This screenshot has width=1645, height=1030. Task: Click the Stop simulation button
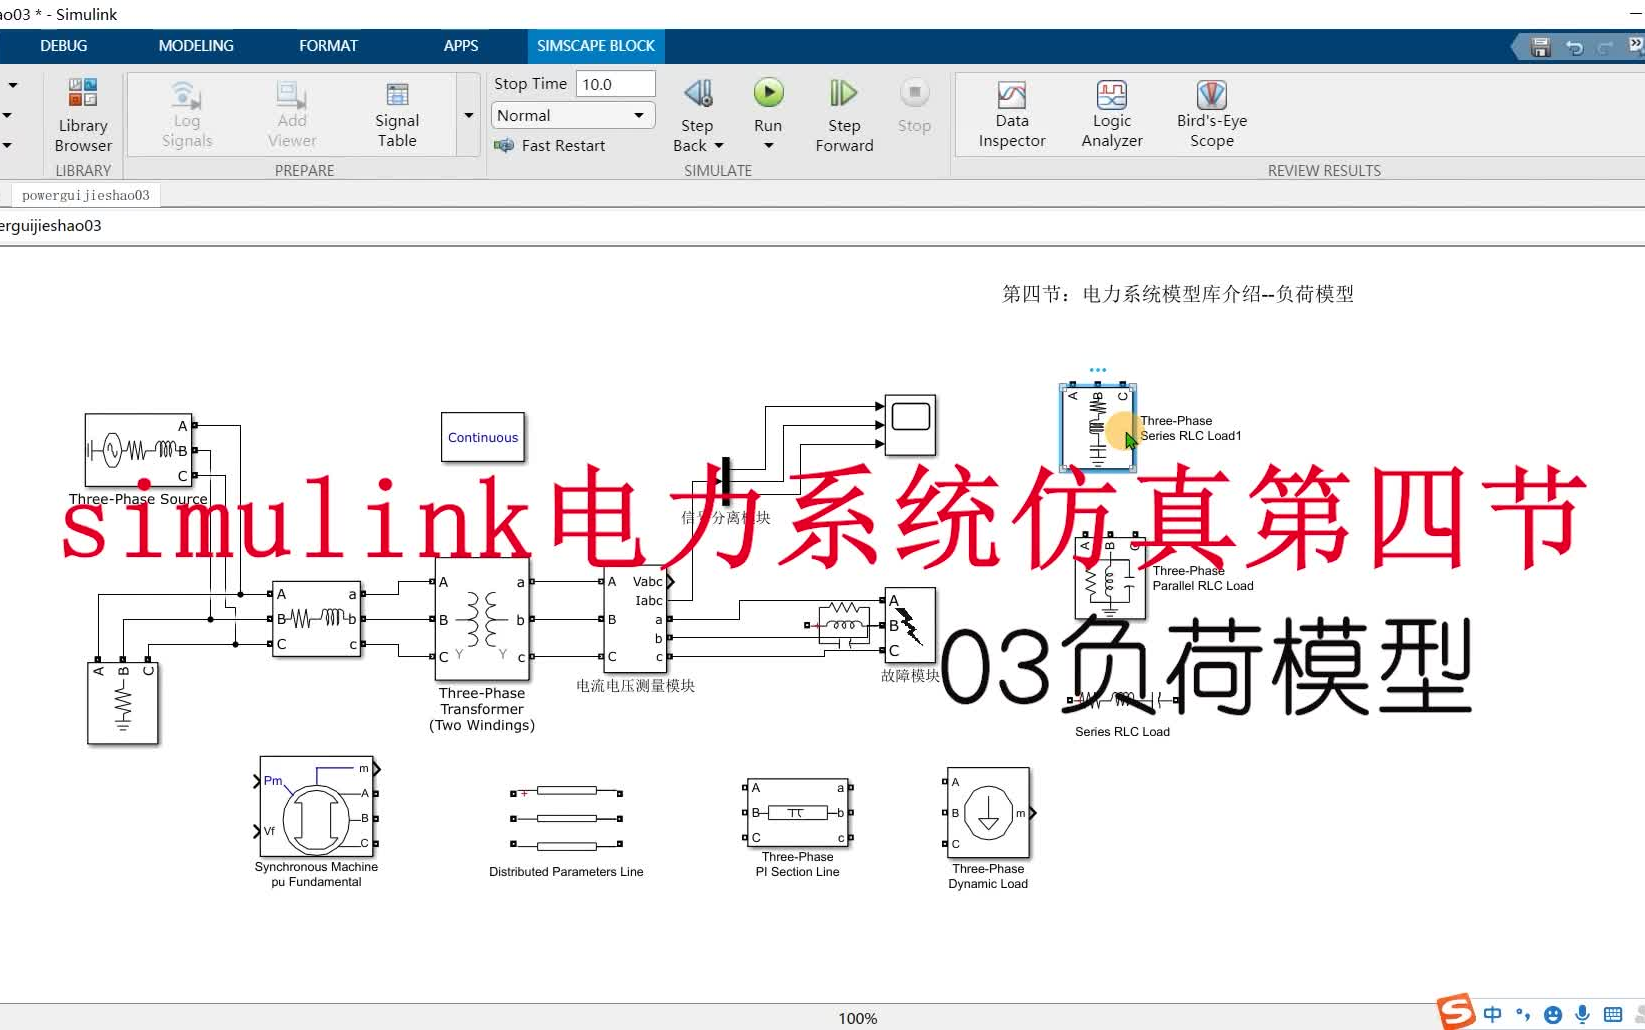(x=914, y=106)
